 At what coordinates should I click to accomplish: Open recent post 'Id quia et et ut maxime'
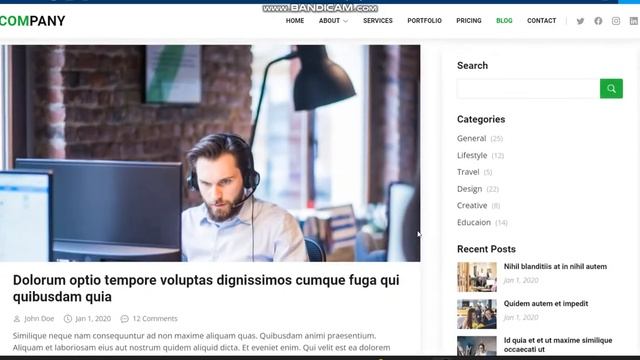tap(558, 344)
